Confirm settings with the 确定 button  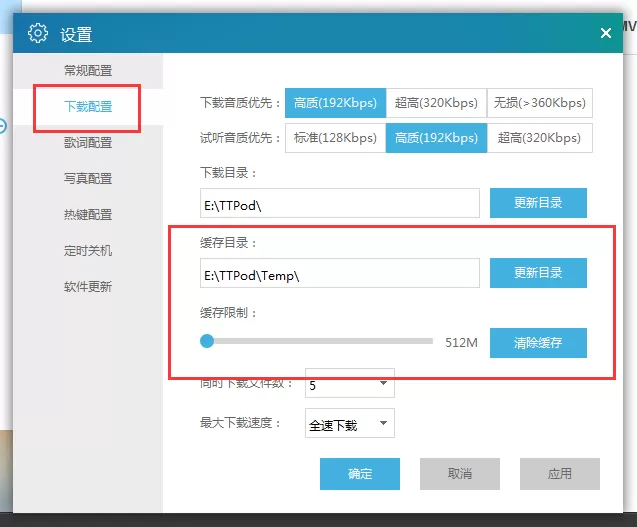pyautogui.click(x=360, y=474)
